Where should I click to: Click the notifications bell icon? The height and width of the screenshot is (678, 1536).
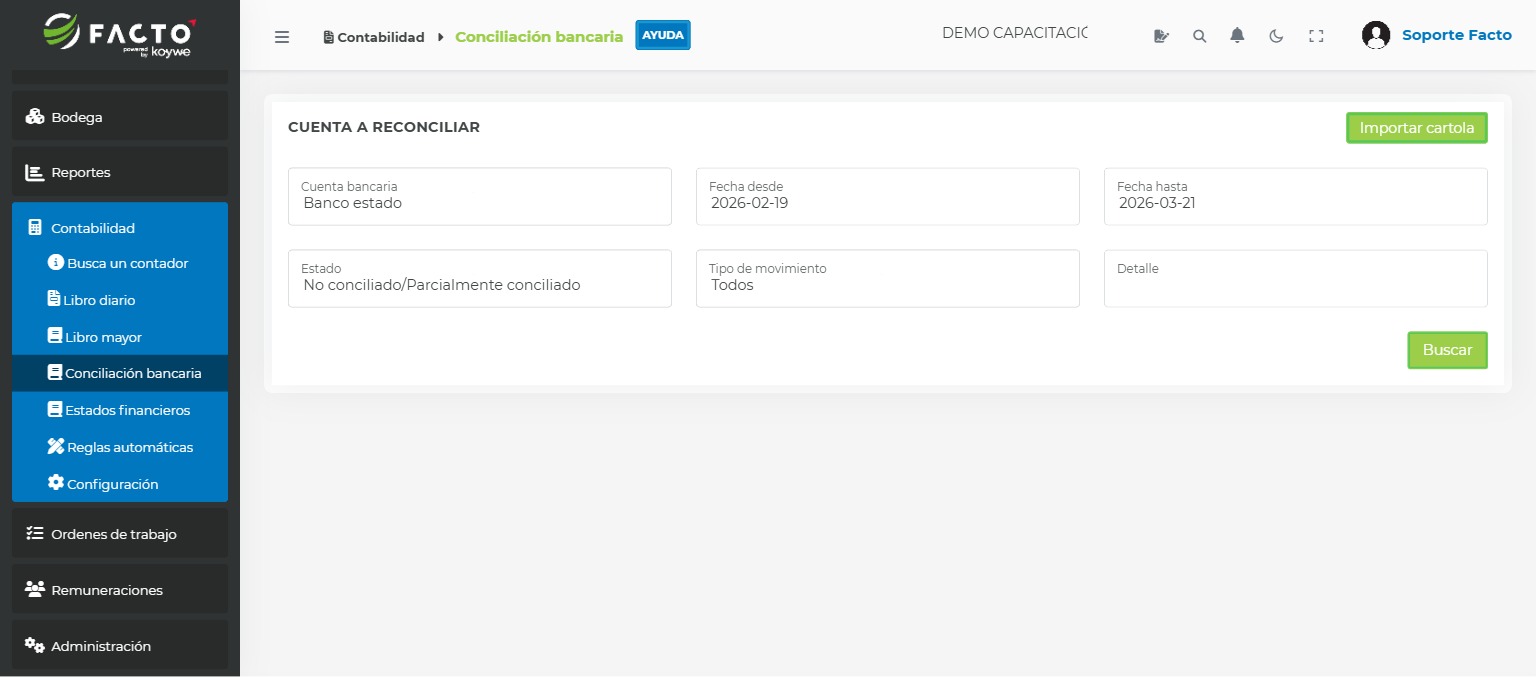[1237, 34]
